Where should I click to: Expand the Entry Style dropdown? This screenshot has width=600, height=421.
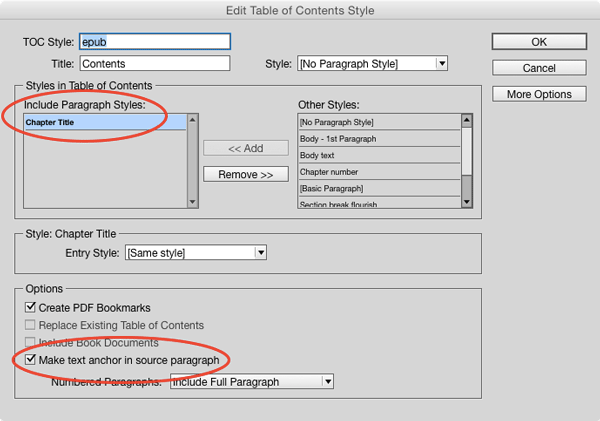[196, 253]
